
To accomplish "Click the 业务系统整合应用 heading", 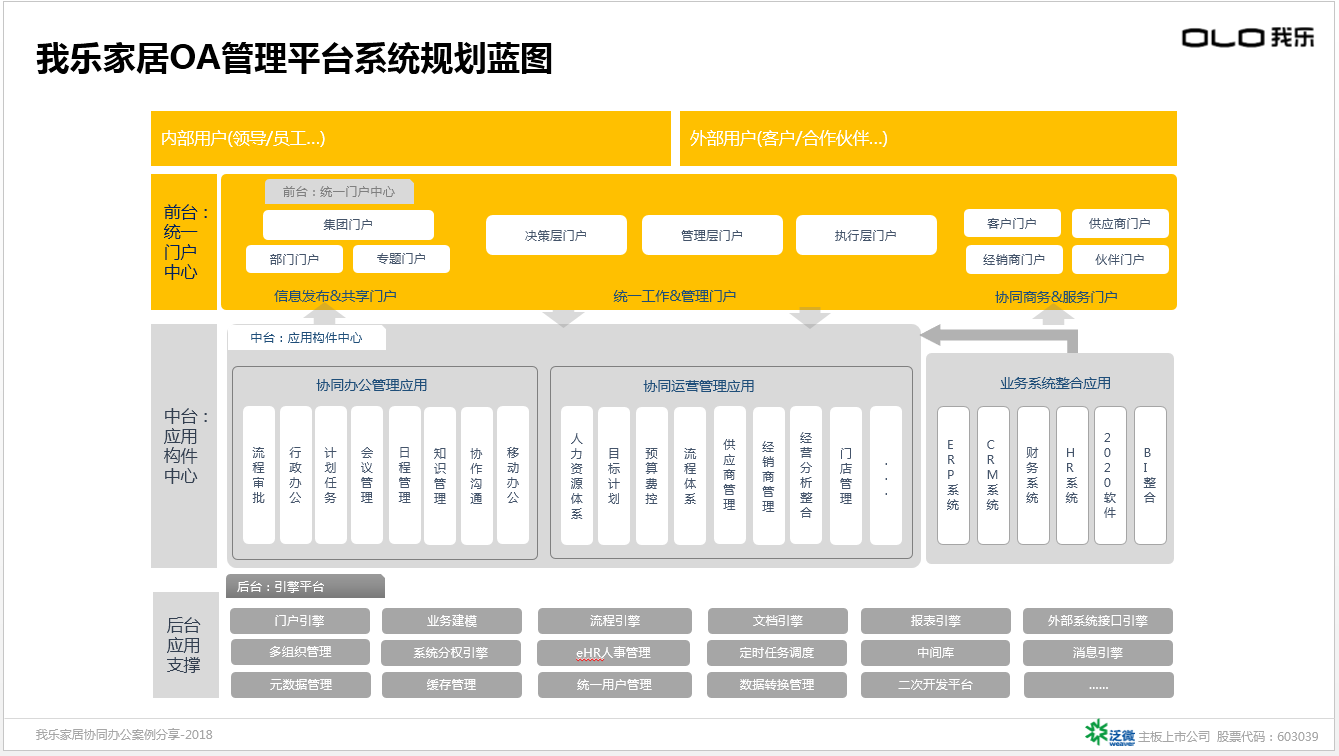I will tap(1055, 383).
